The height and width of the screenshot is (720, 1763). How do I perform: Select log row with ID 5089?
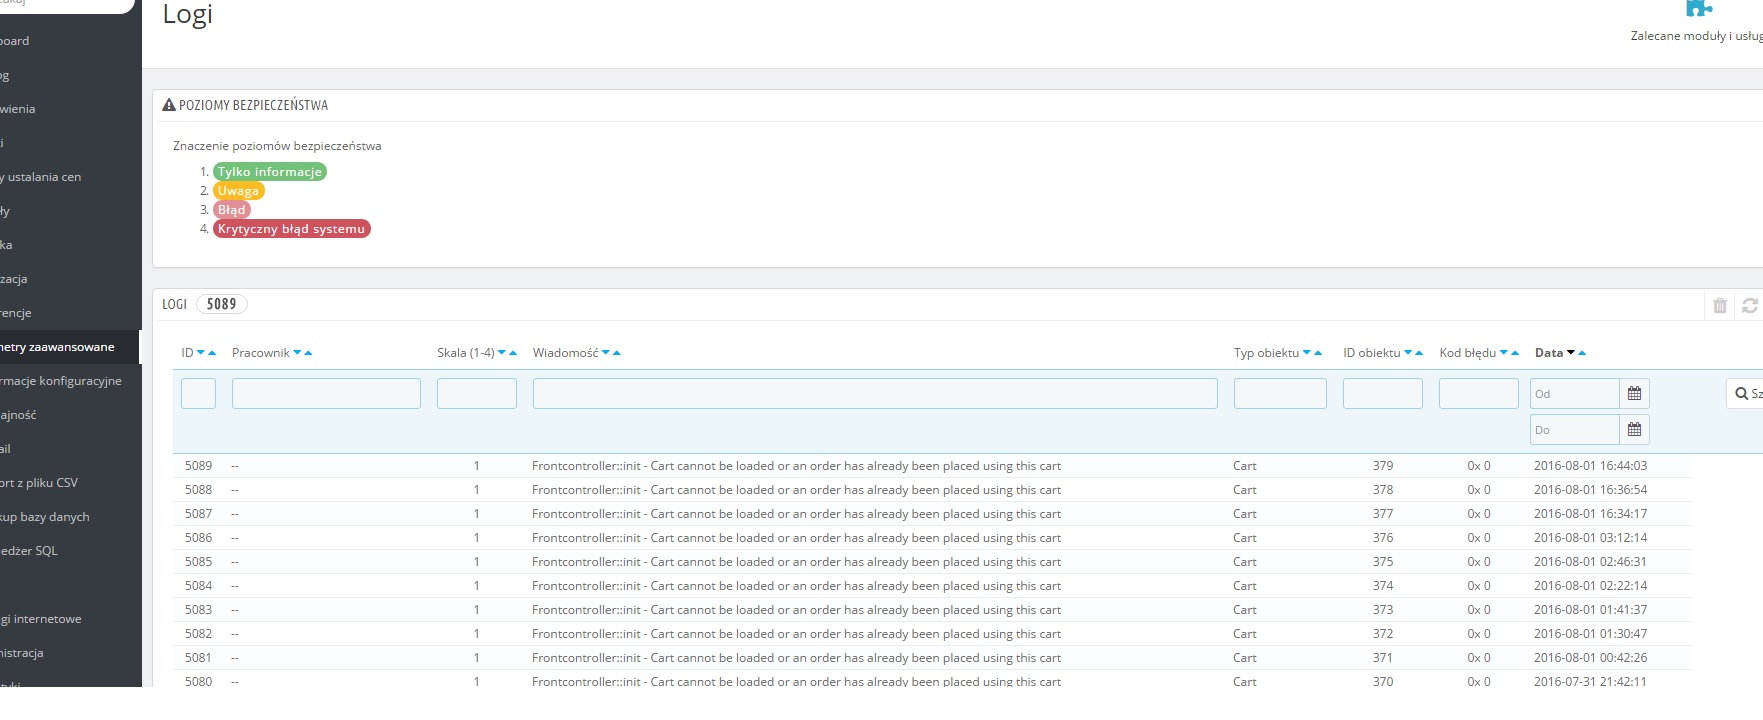932,466
